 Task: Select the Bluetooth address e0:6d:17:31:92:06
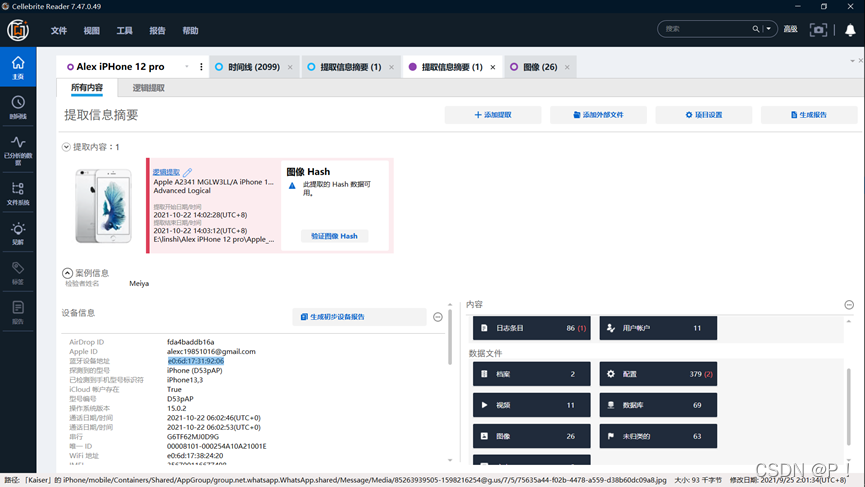[196, 361]
